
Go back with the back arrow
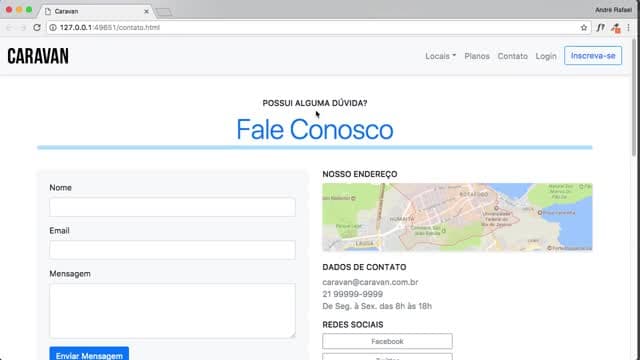[9, 27]
